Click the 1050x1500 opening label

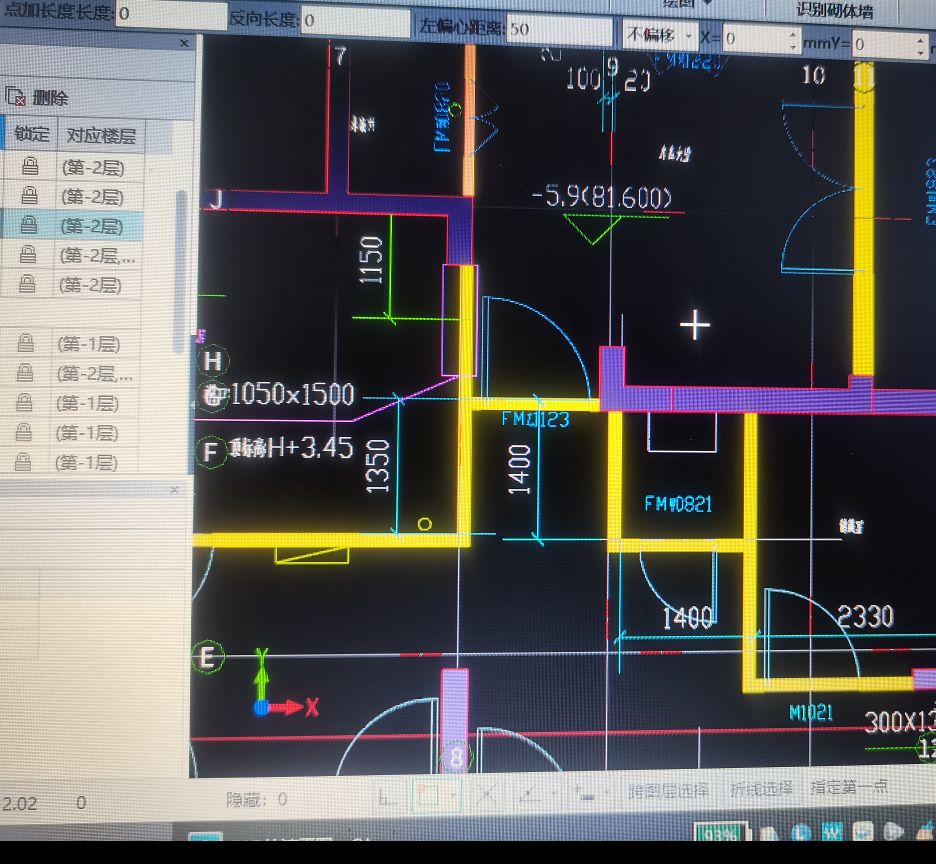coord(292,395)
